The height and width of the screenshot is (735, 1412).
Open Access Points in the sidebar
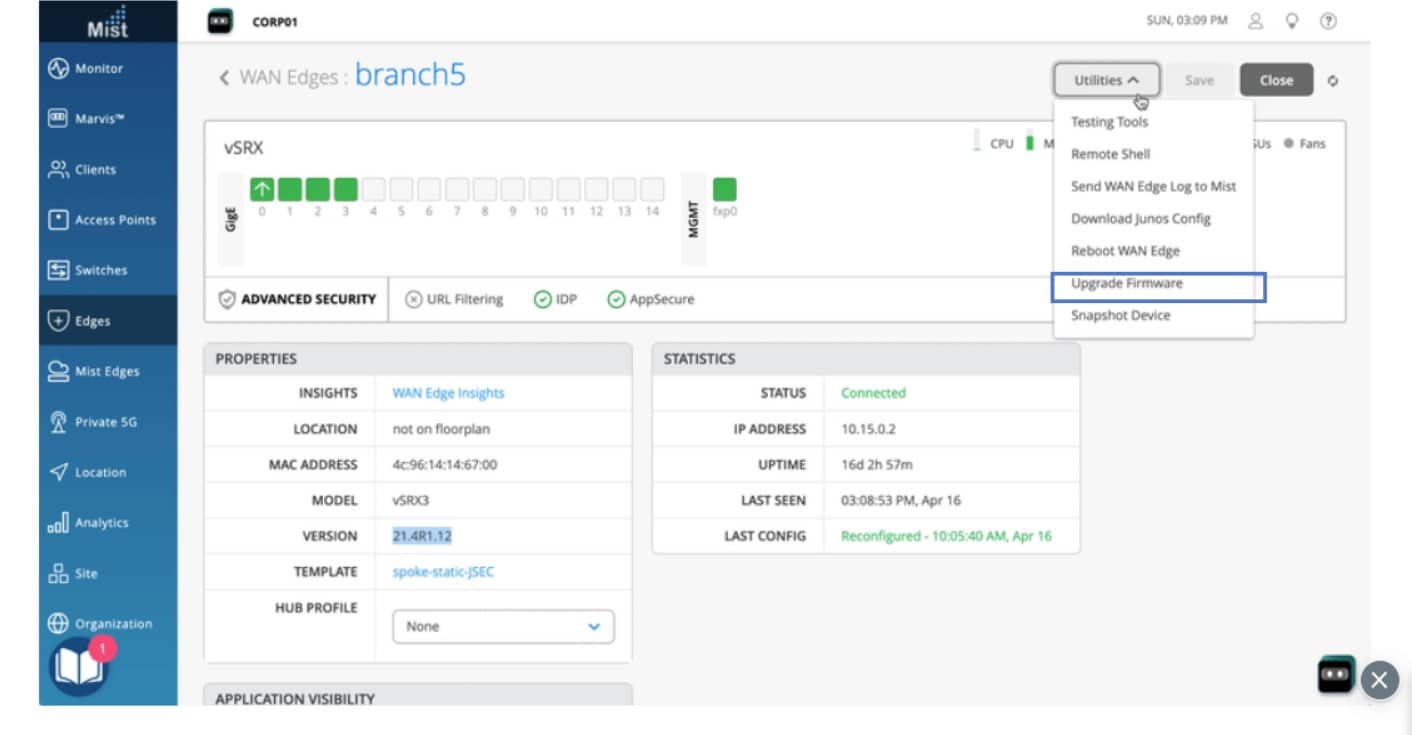coord(108,220)
